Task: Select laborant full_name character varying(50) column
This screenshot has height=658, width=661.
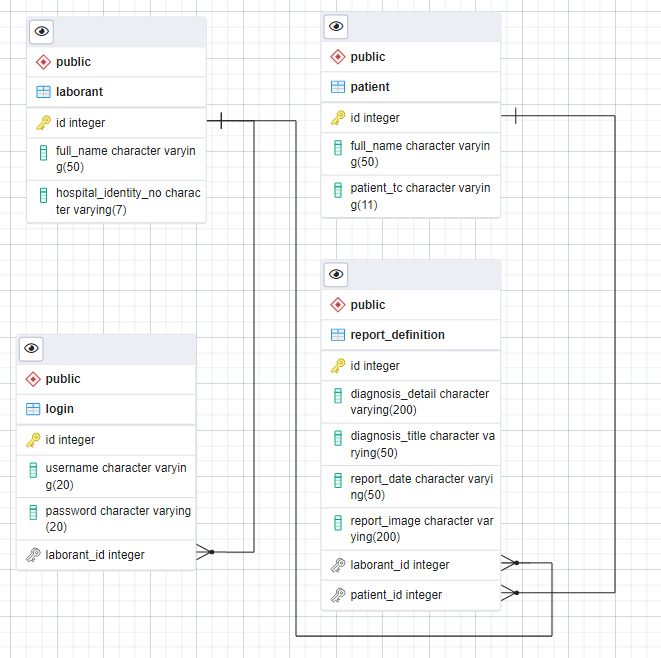Action: coord(116,159)
